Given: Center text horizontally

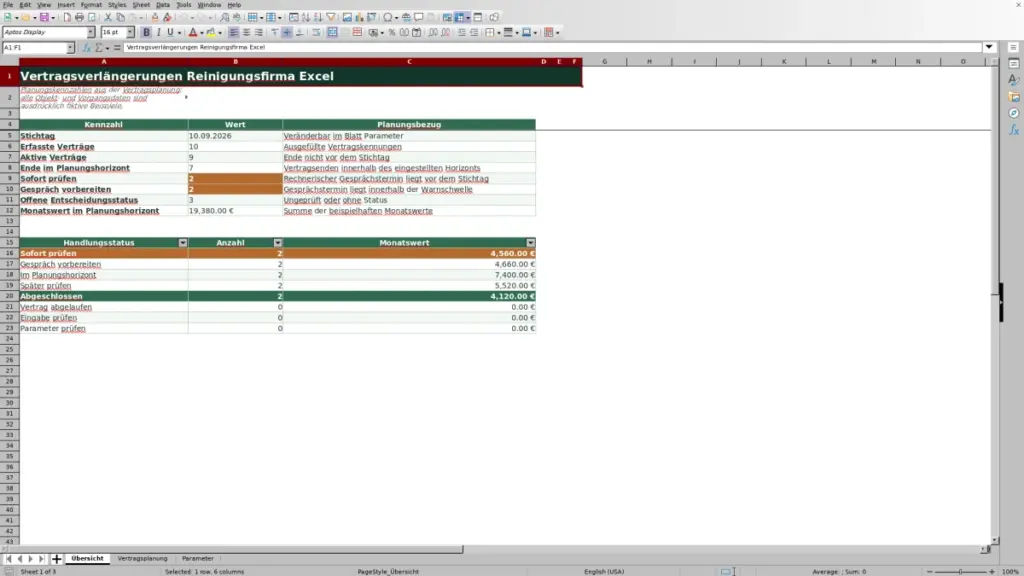Looking at the screenshot, I should pyautogui.click(x=246, y=32).
